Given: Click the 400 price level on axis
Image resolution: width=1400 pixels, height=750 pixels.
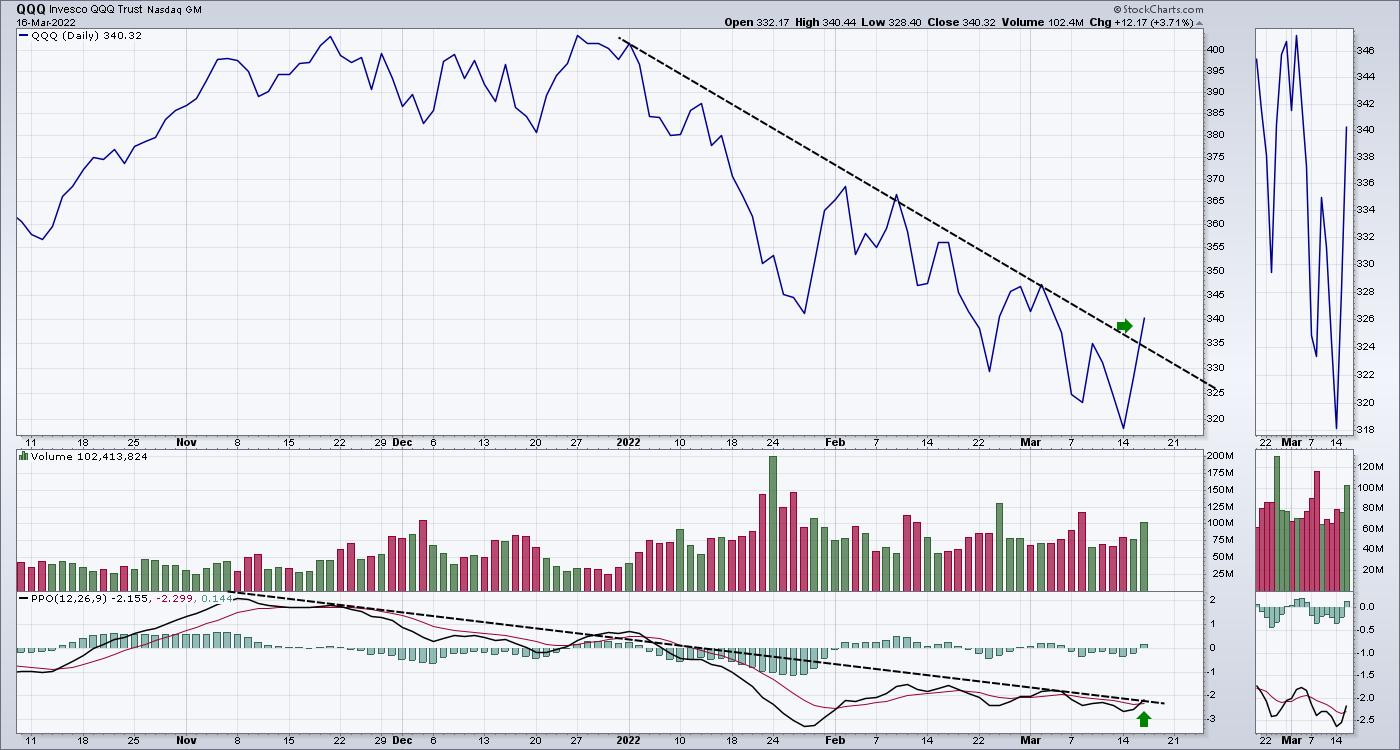Looking at the screenshot, I should (1215, 50).
